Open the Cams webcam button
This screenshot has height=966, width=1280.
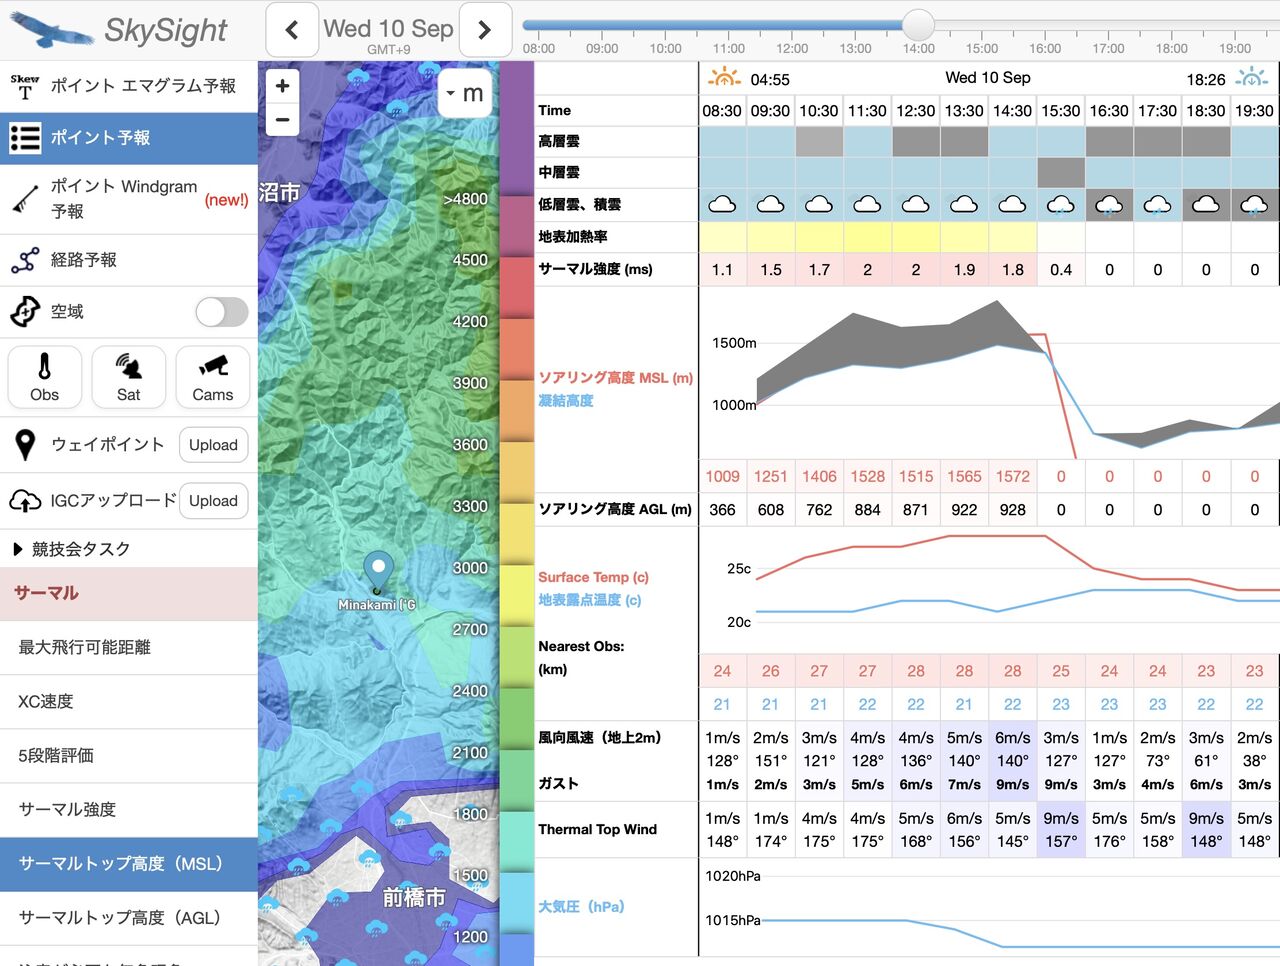212,376
